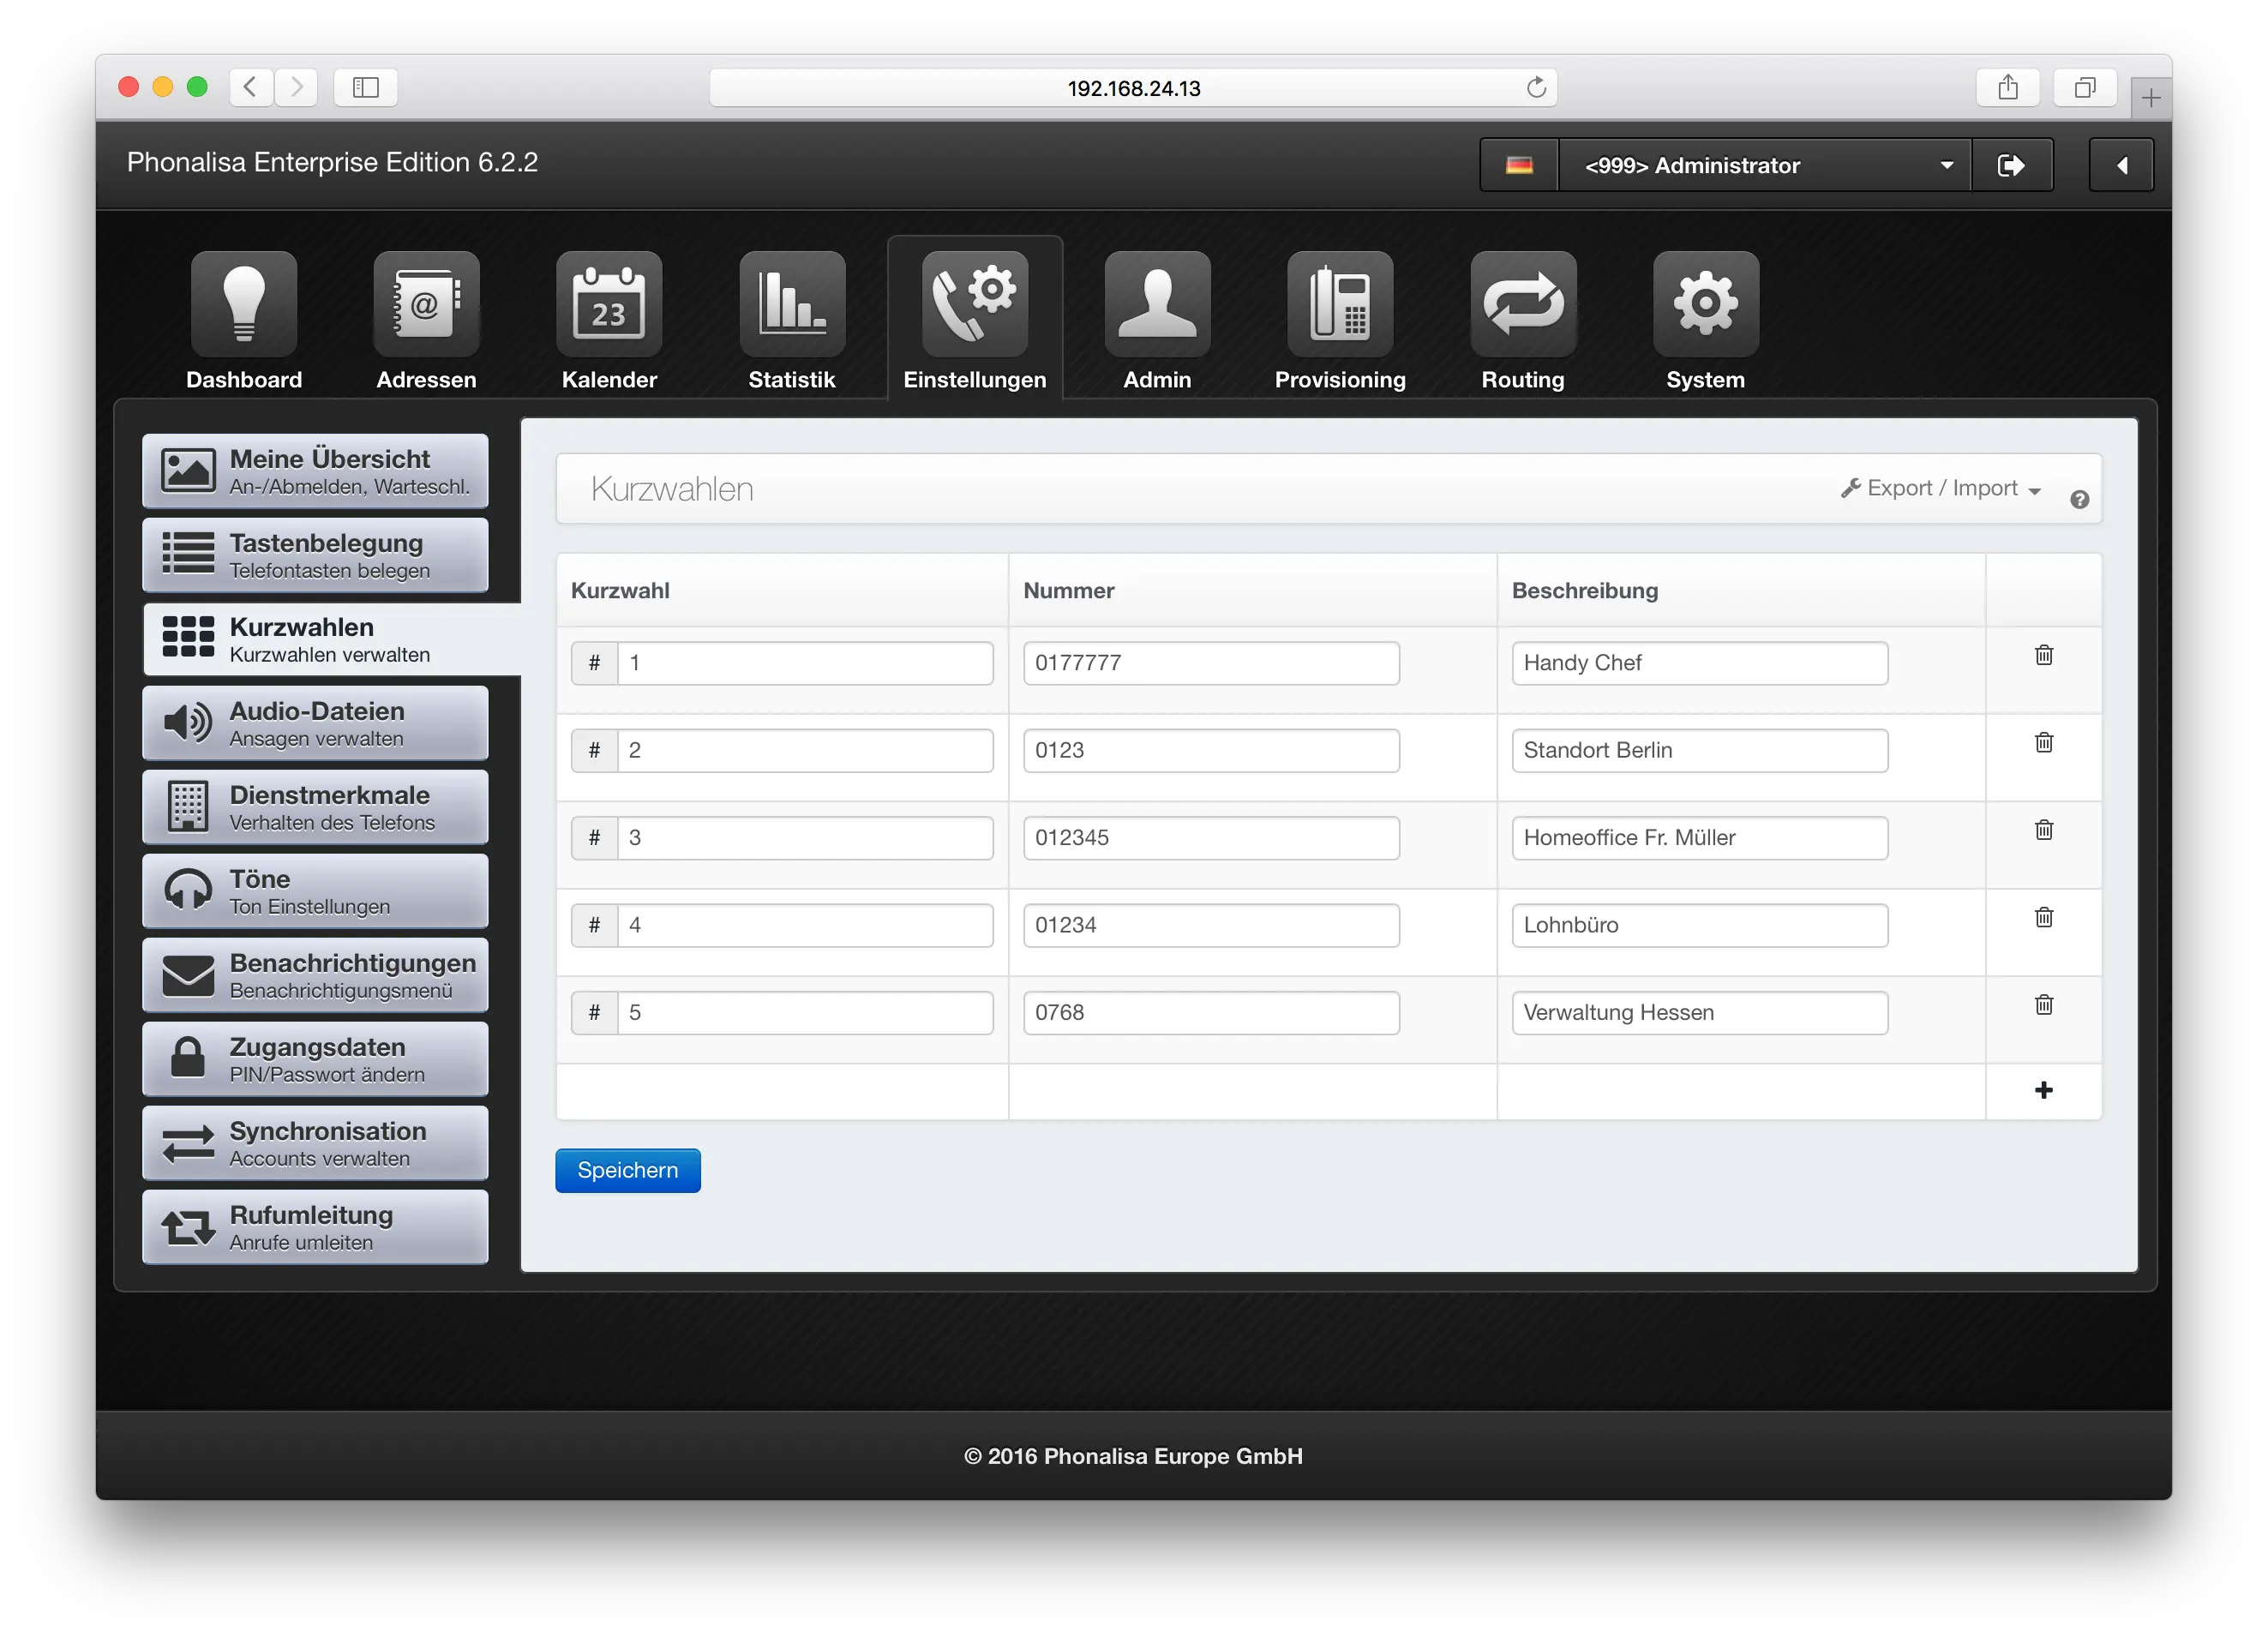Open a new browser tab with plus
This screenshot has height=1637, width=2268.
[x=2151, y=98]
